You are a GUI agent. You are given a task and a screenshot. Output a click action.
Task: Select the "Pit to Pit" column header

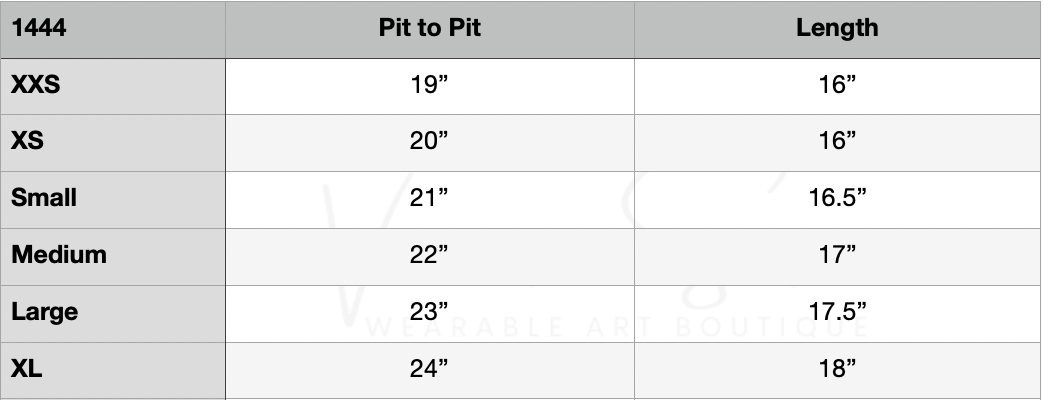(x=430, y=28)
